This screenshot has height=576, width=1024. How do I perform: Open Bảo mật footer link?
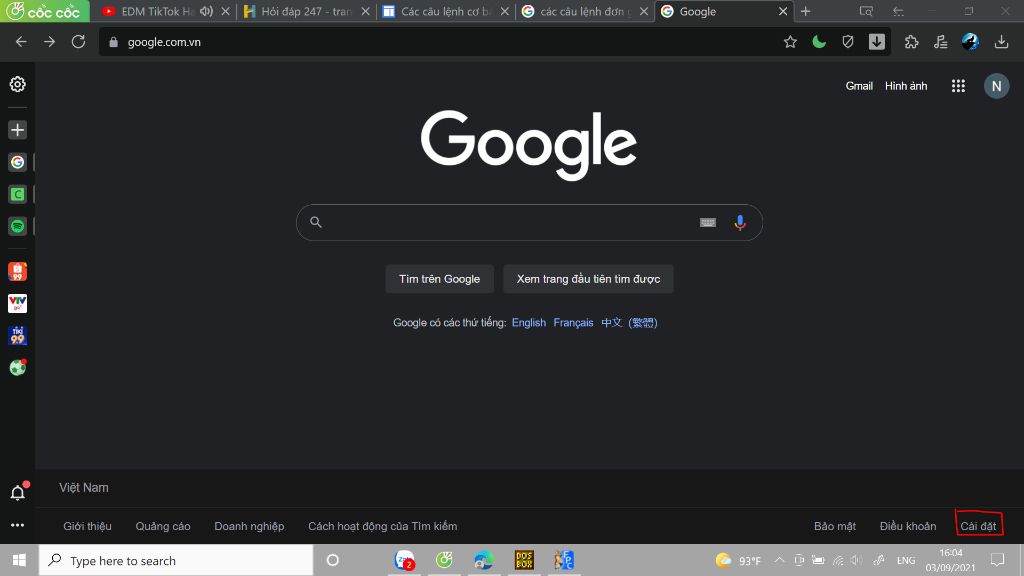click(x=835, y=526)
